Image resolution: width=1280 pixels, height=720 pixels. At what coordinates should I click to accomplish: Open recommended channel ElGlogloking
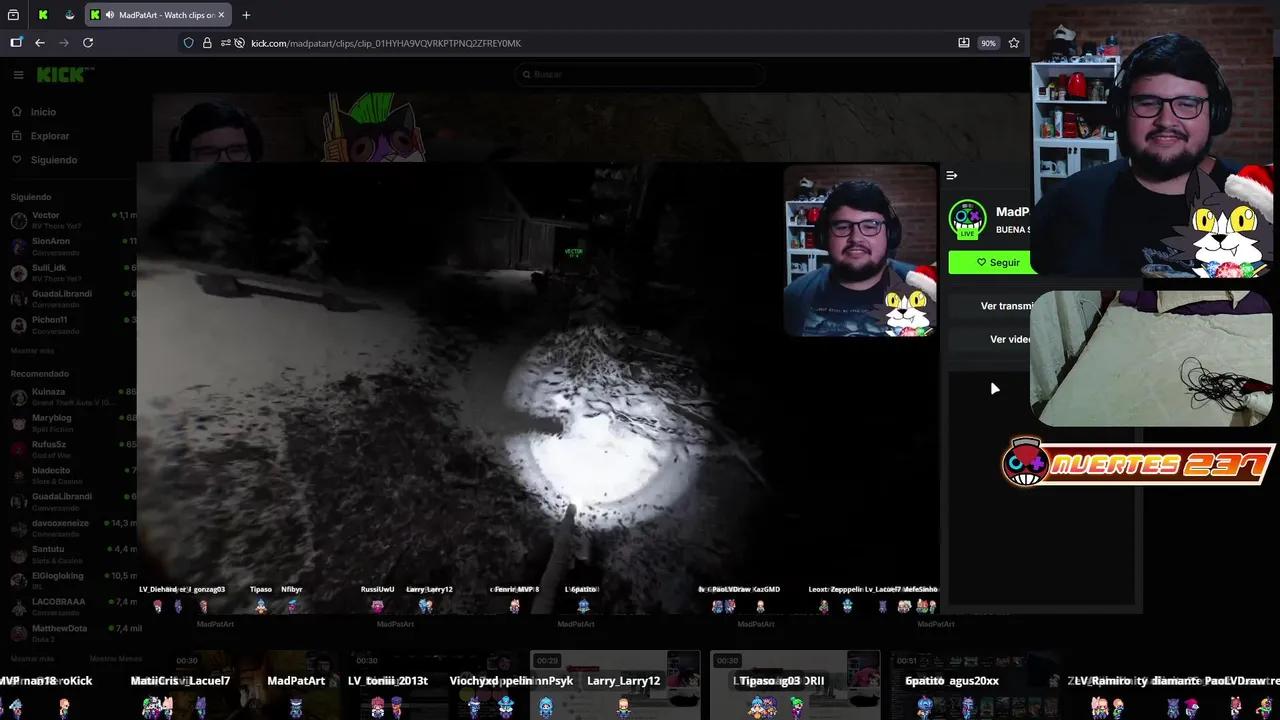(x=73, y=580)
